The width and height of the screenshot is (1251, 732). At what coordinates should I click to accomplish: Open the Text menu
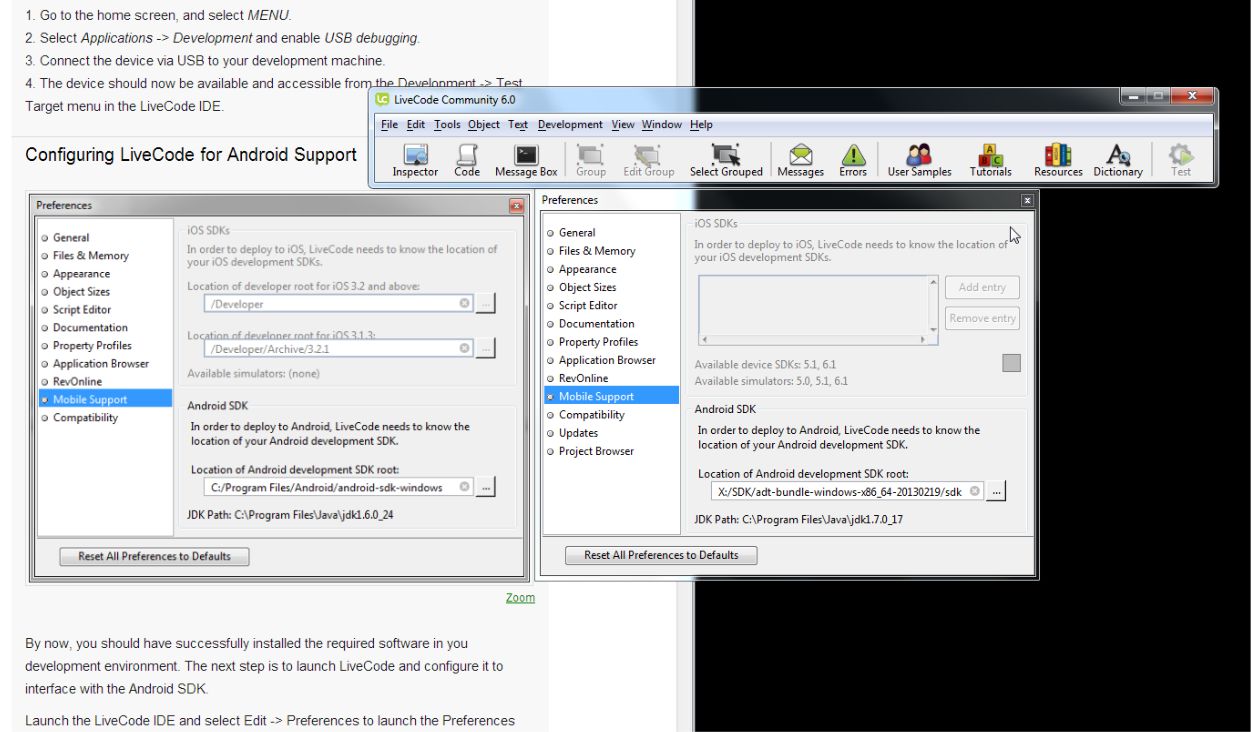point(518,125)
